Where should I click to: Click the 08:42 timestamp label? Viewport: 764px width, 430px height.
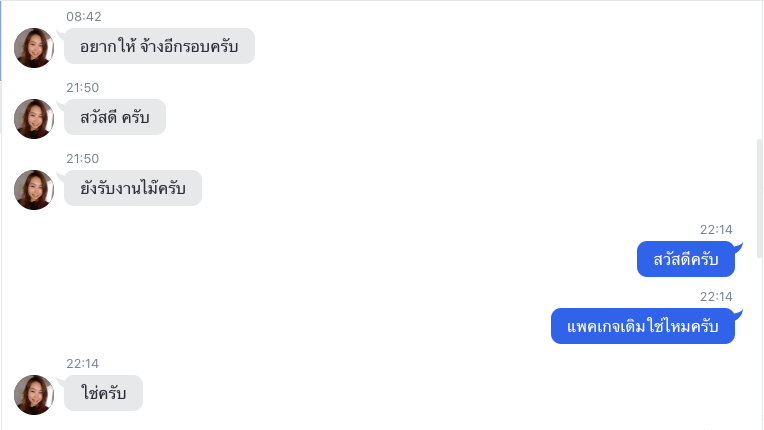pos(84,17)
